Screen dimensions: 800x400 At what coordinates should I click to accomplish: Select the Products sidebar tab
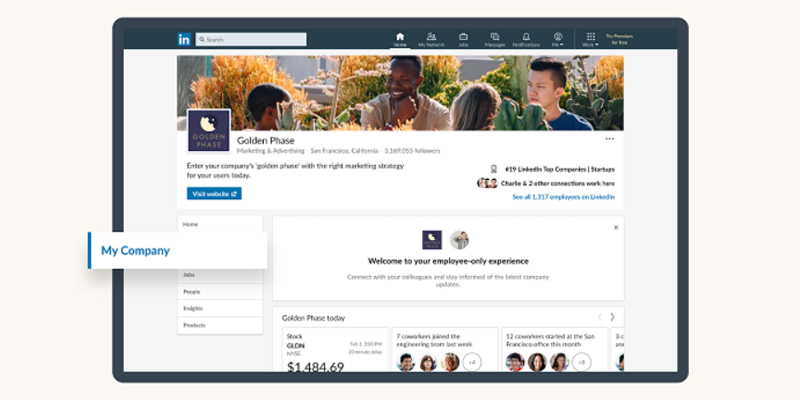click(220, 326)
